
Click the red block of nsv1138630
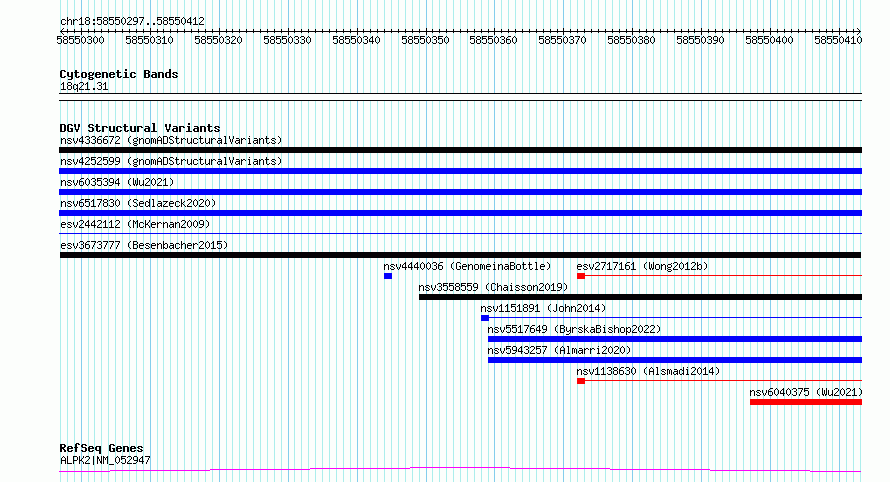[581, 381]
